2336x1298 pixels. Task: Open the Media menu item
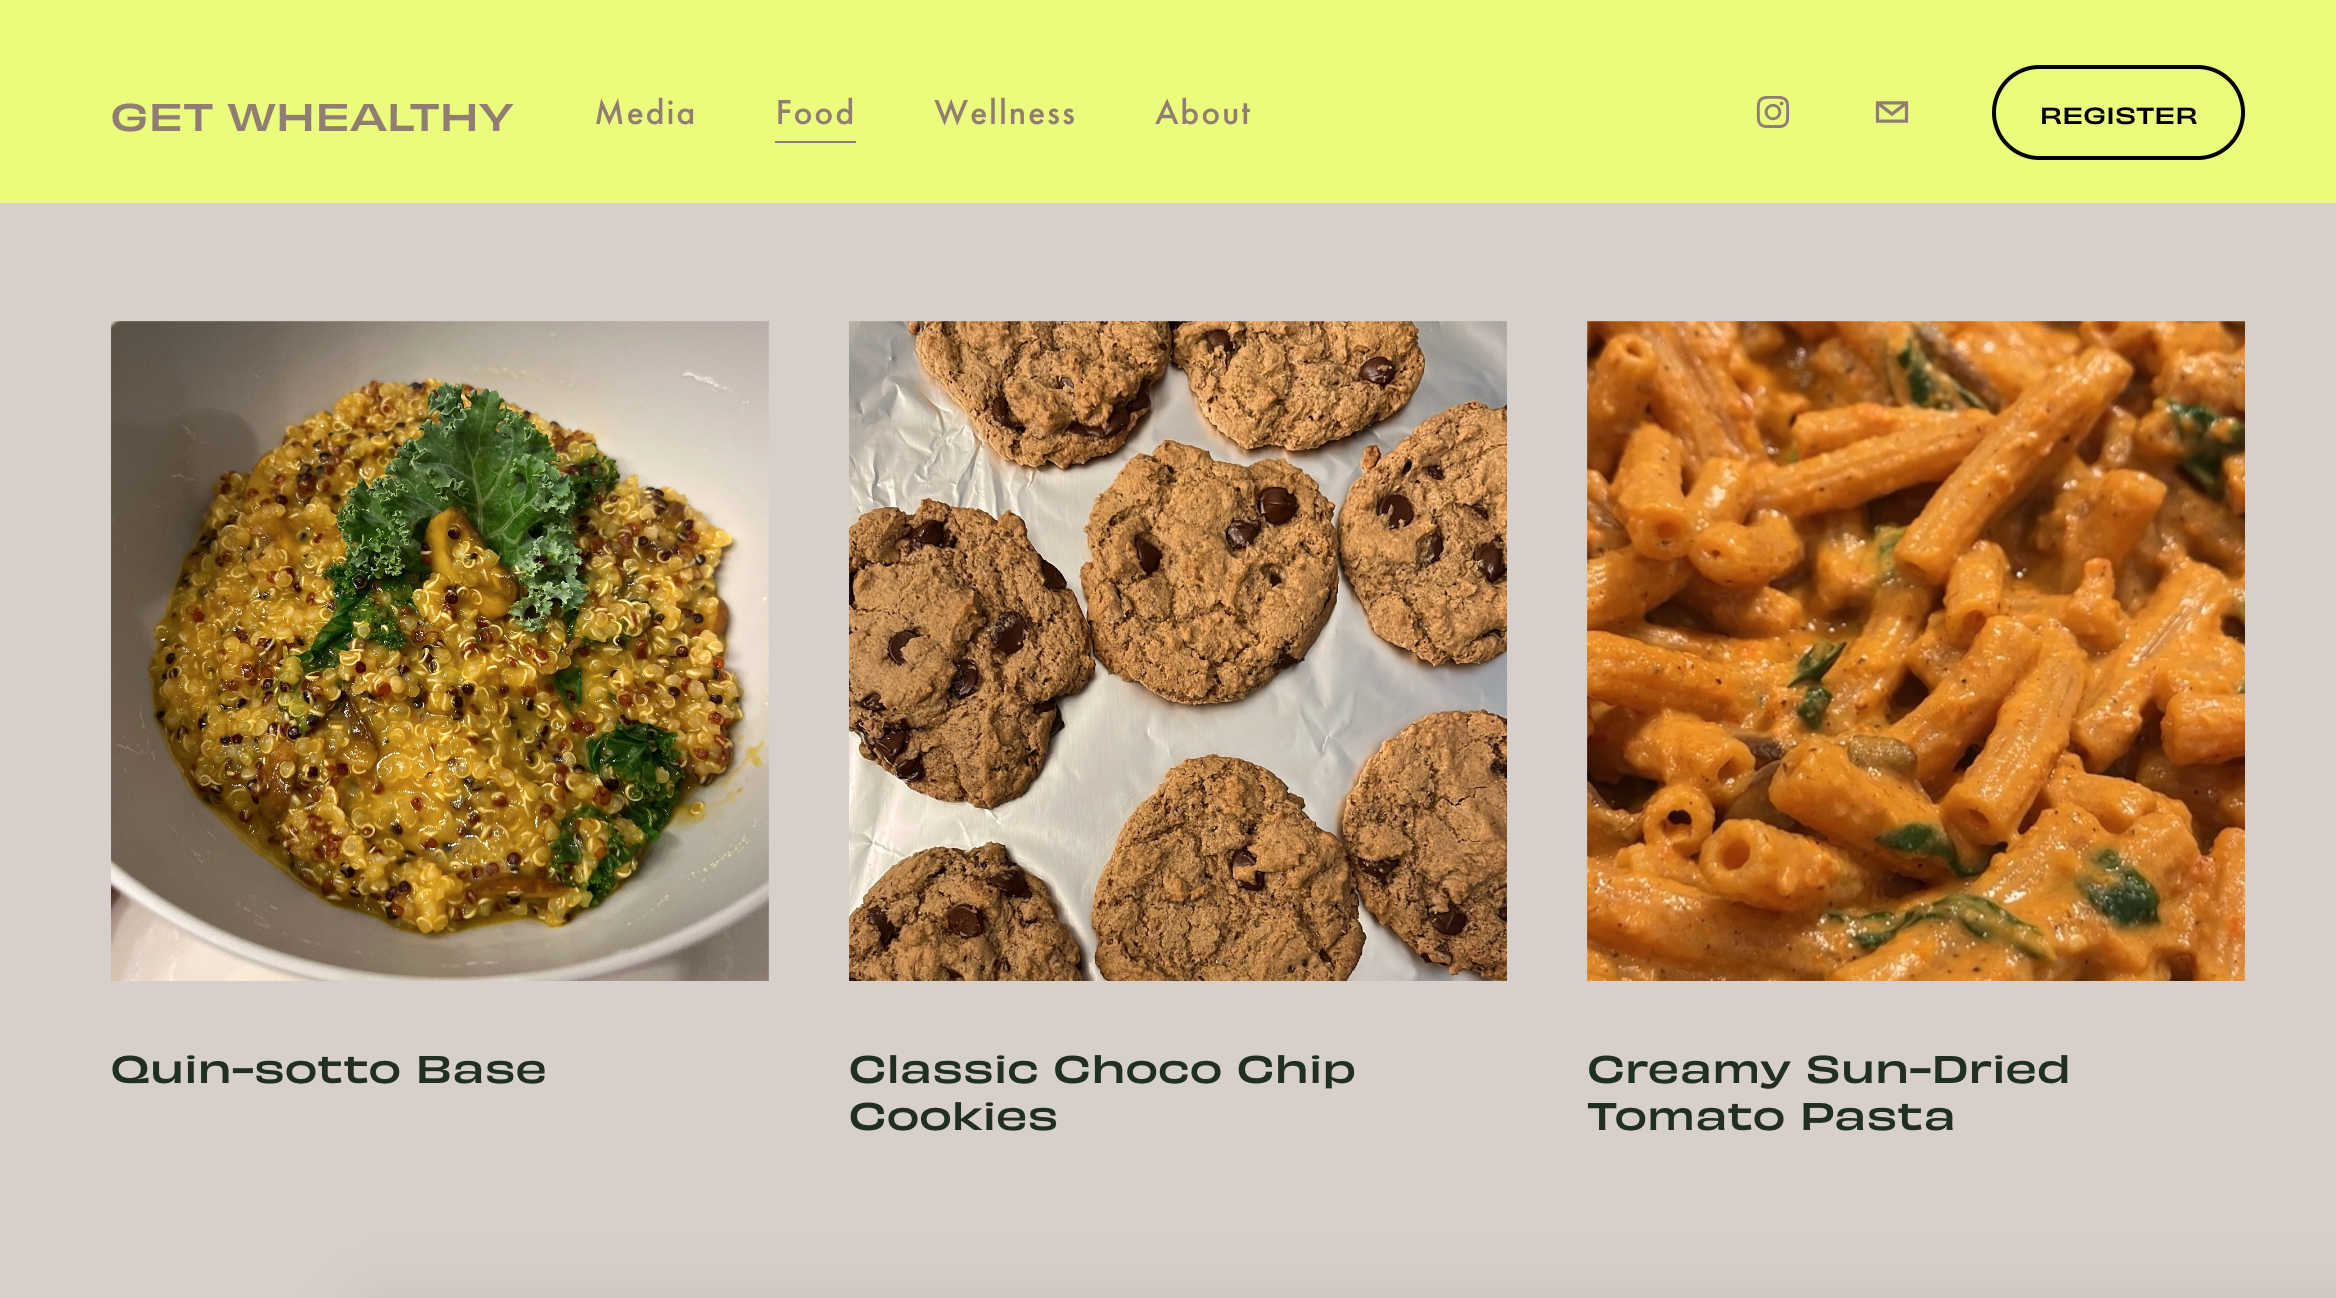pyautogui.click(x=645, y=113)
